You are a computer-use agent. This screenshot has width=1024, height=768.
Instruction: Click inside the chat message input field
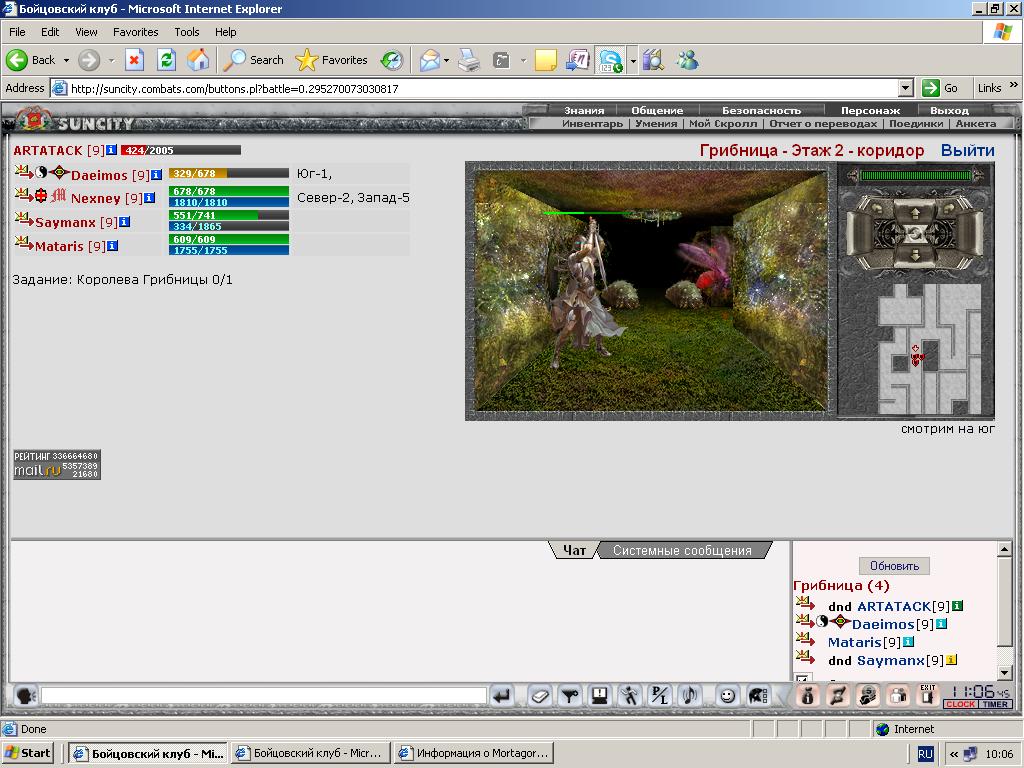pyautogui.click(x=264, y=696)
